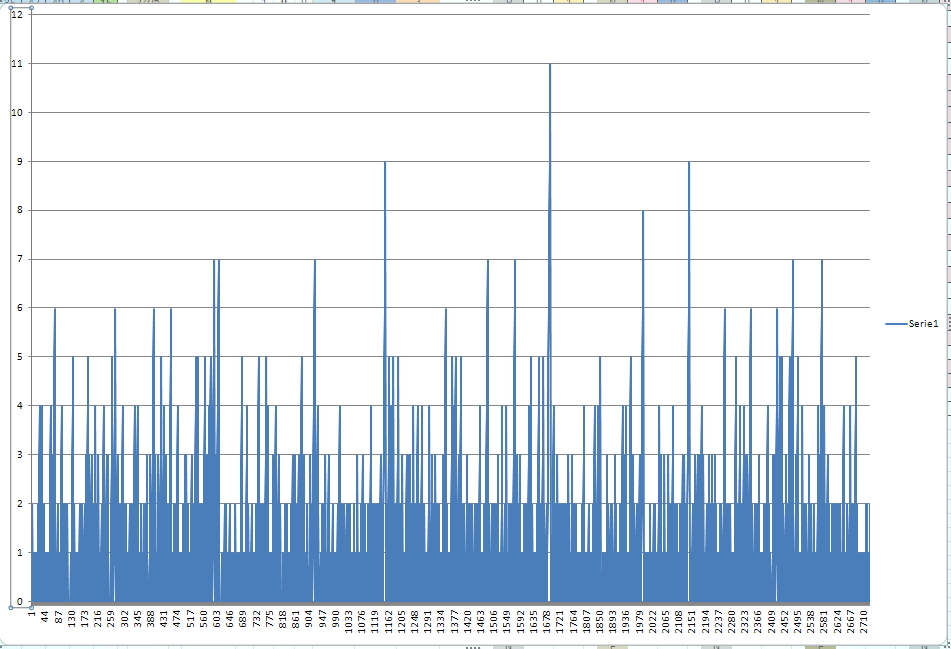Image resolution: width=951 pixels, height=649 pixels.
Task: Click the y-axis label 6
Action: click(x=20, y=308)
